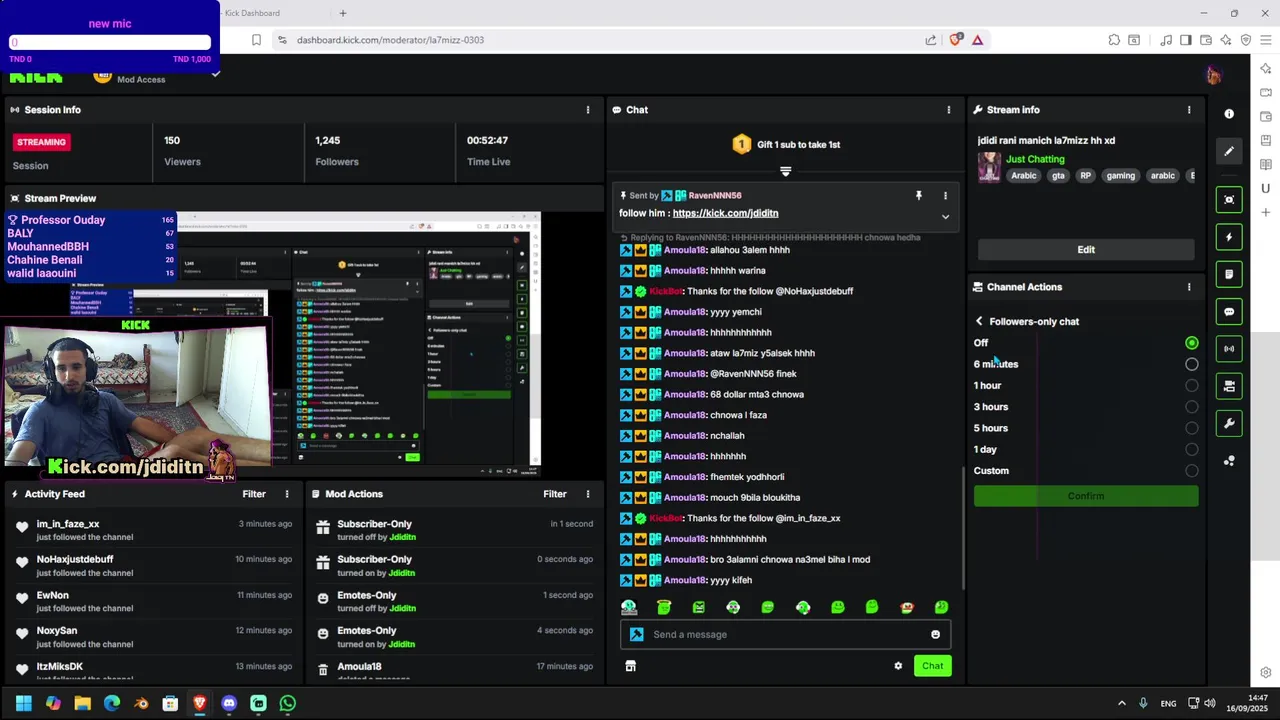This screenshot has width=1280, height=720.
Task: Toggle the chat bubble panel icon
Action: (x=1229, y=311)
